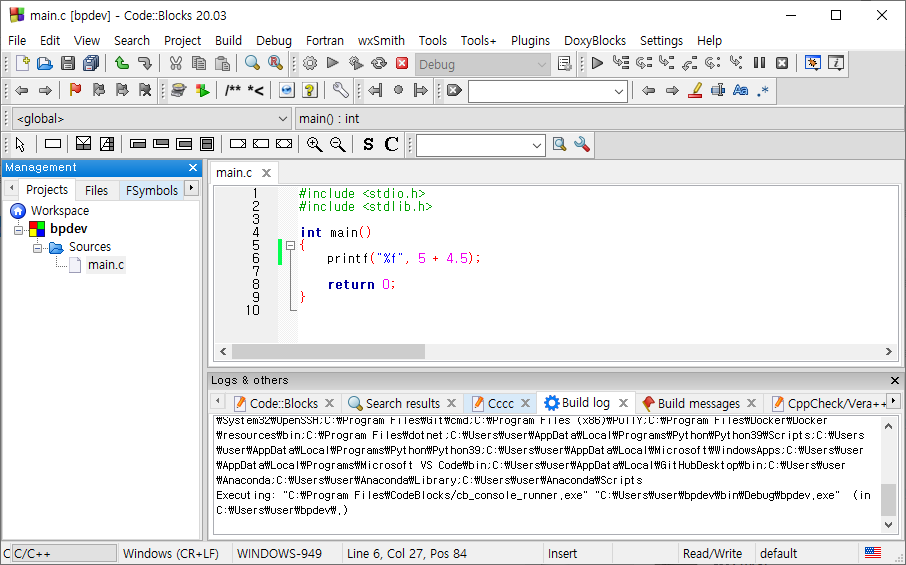Click the Build and run icon
Screen dimensions: 906x565
click(356, 63)
